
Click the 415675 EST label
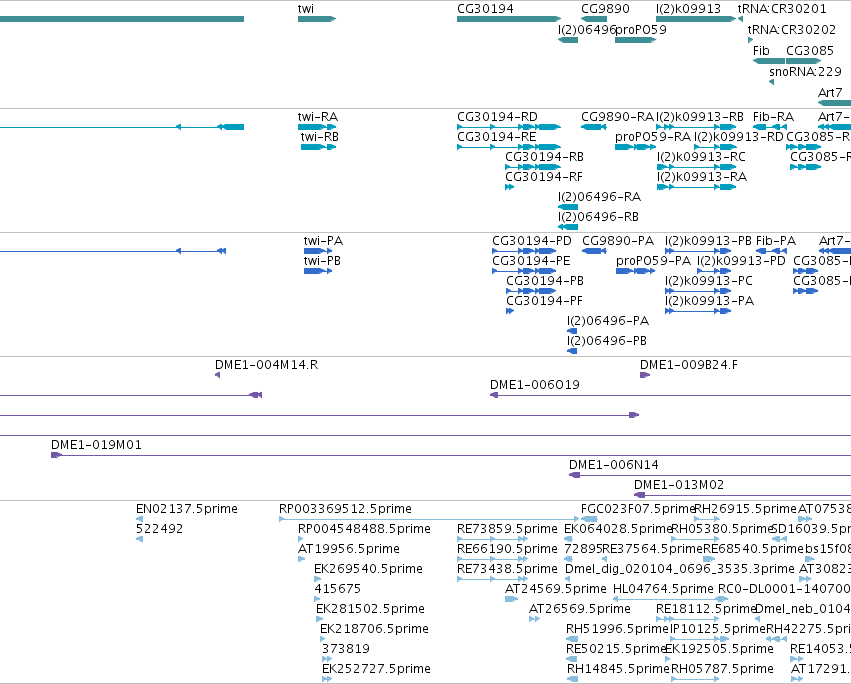(337, 589)
